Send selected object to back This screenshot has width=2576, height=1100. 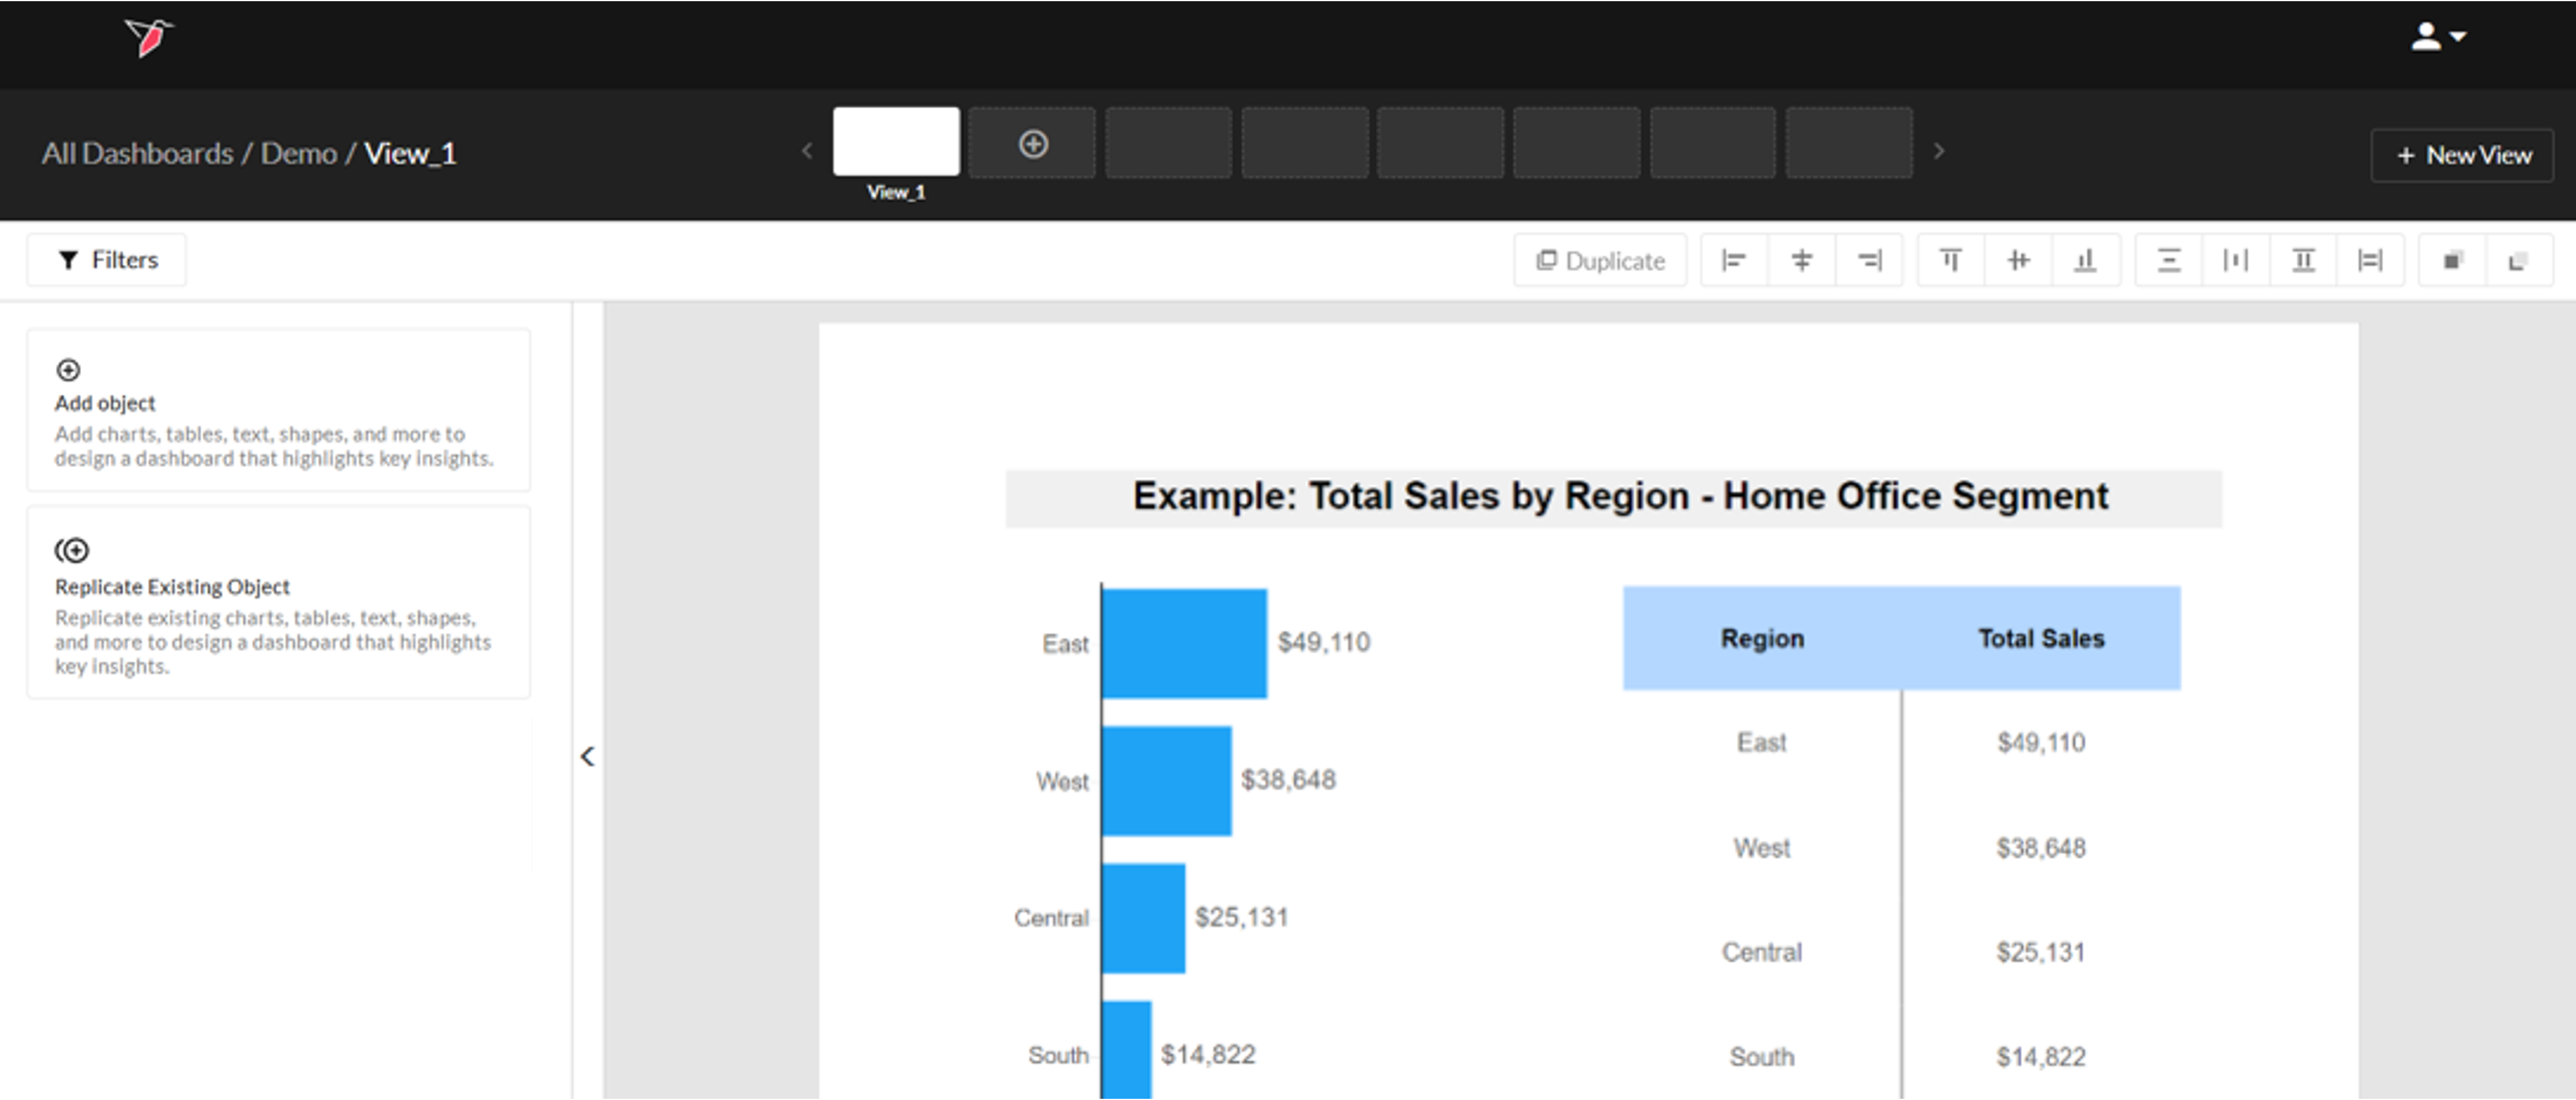pyautogui.click(x=2518, y=261)
